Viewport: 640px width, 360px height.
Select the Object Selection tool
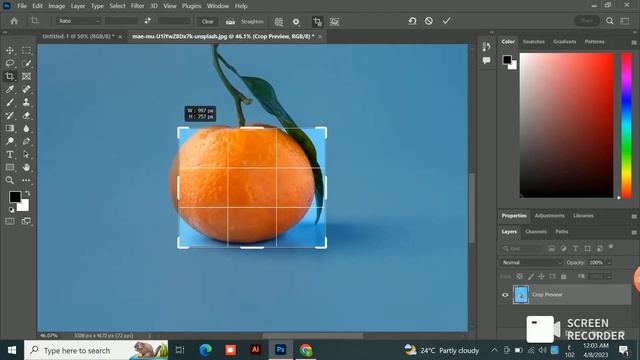pyautogui.click(x=27, y=63)
